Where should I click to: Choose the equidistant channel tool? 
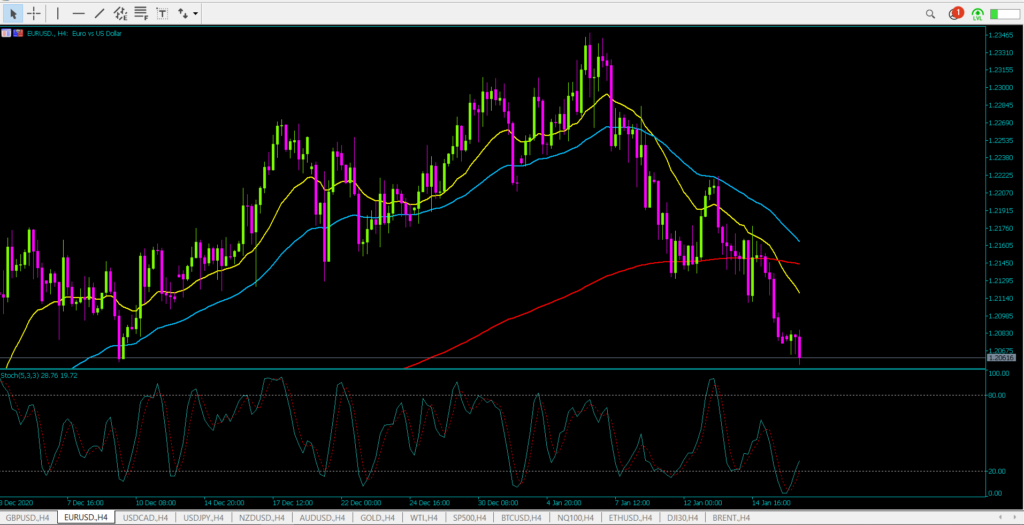tap(121, 13)
